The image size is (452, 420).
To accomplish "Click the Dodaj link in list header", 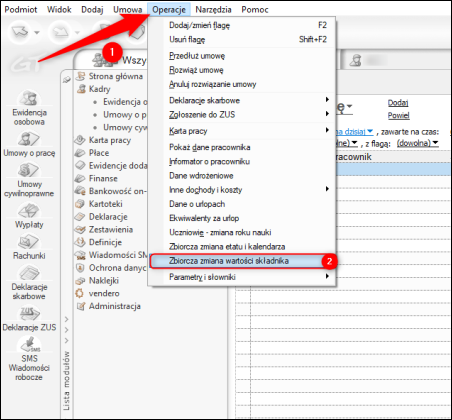I will click(398, 103).
